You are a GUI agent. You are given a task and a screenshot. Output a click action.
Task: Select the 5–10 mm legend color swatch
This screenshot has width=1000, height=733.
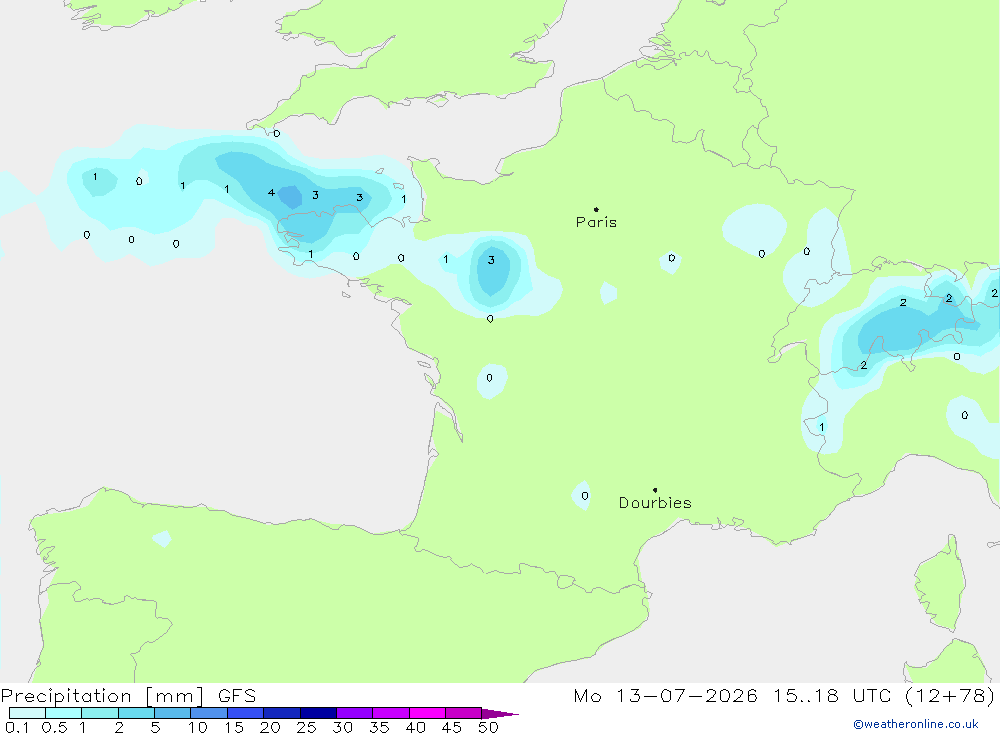pyautogui.click(x=172, y=713)
